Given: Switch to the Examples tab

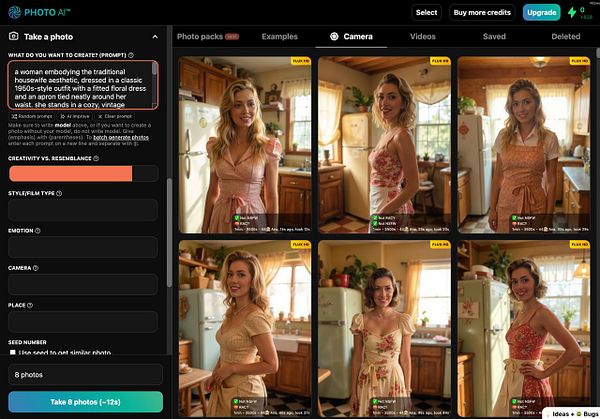Looking at the screenshot, I should 280,37.
